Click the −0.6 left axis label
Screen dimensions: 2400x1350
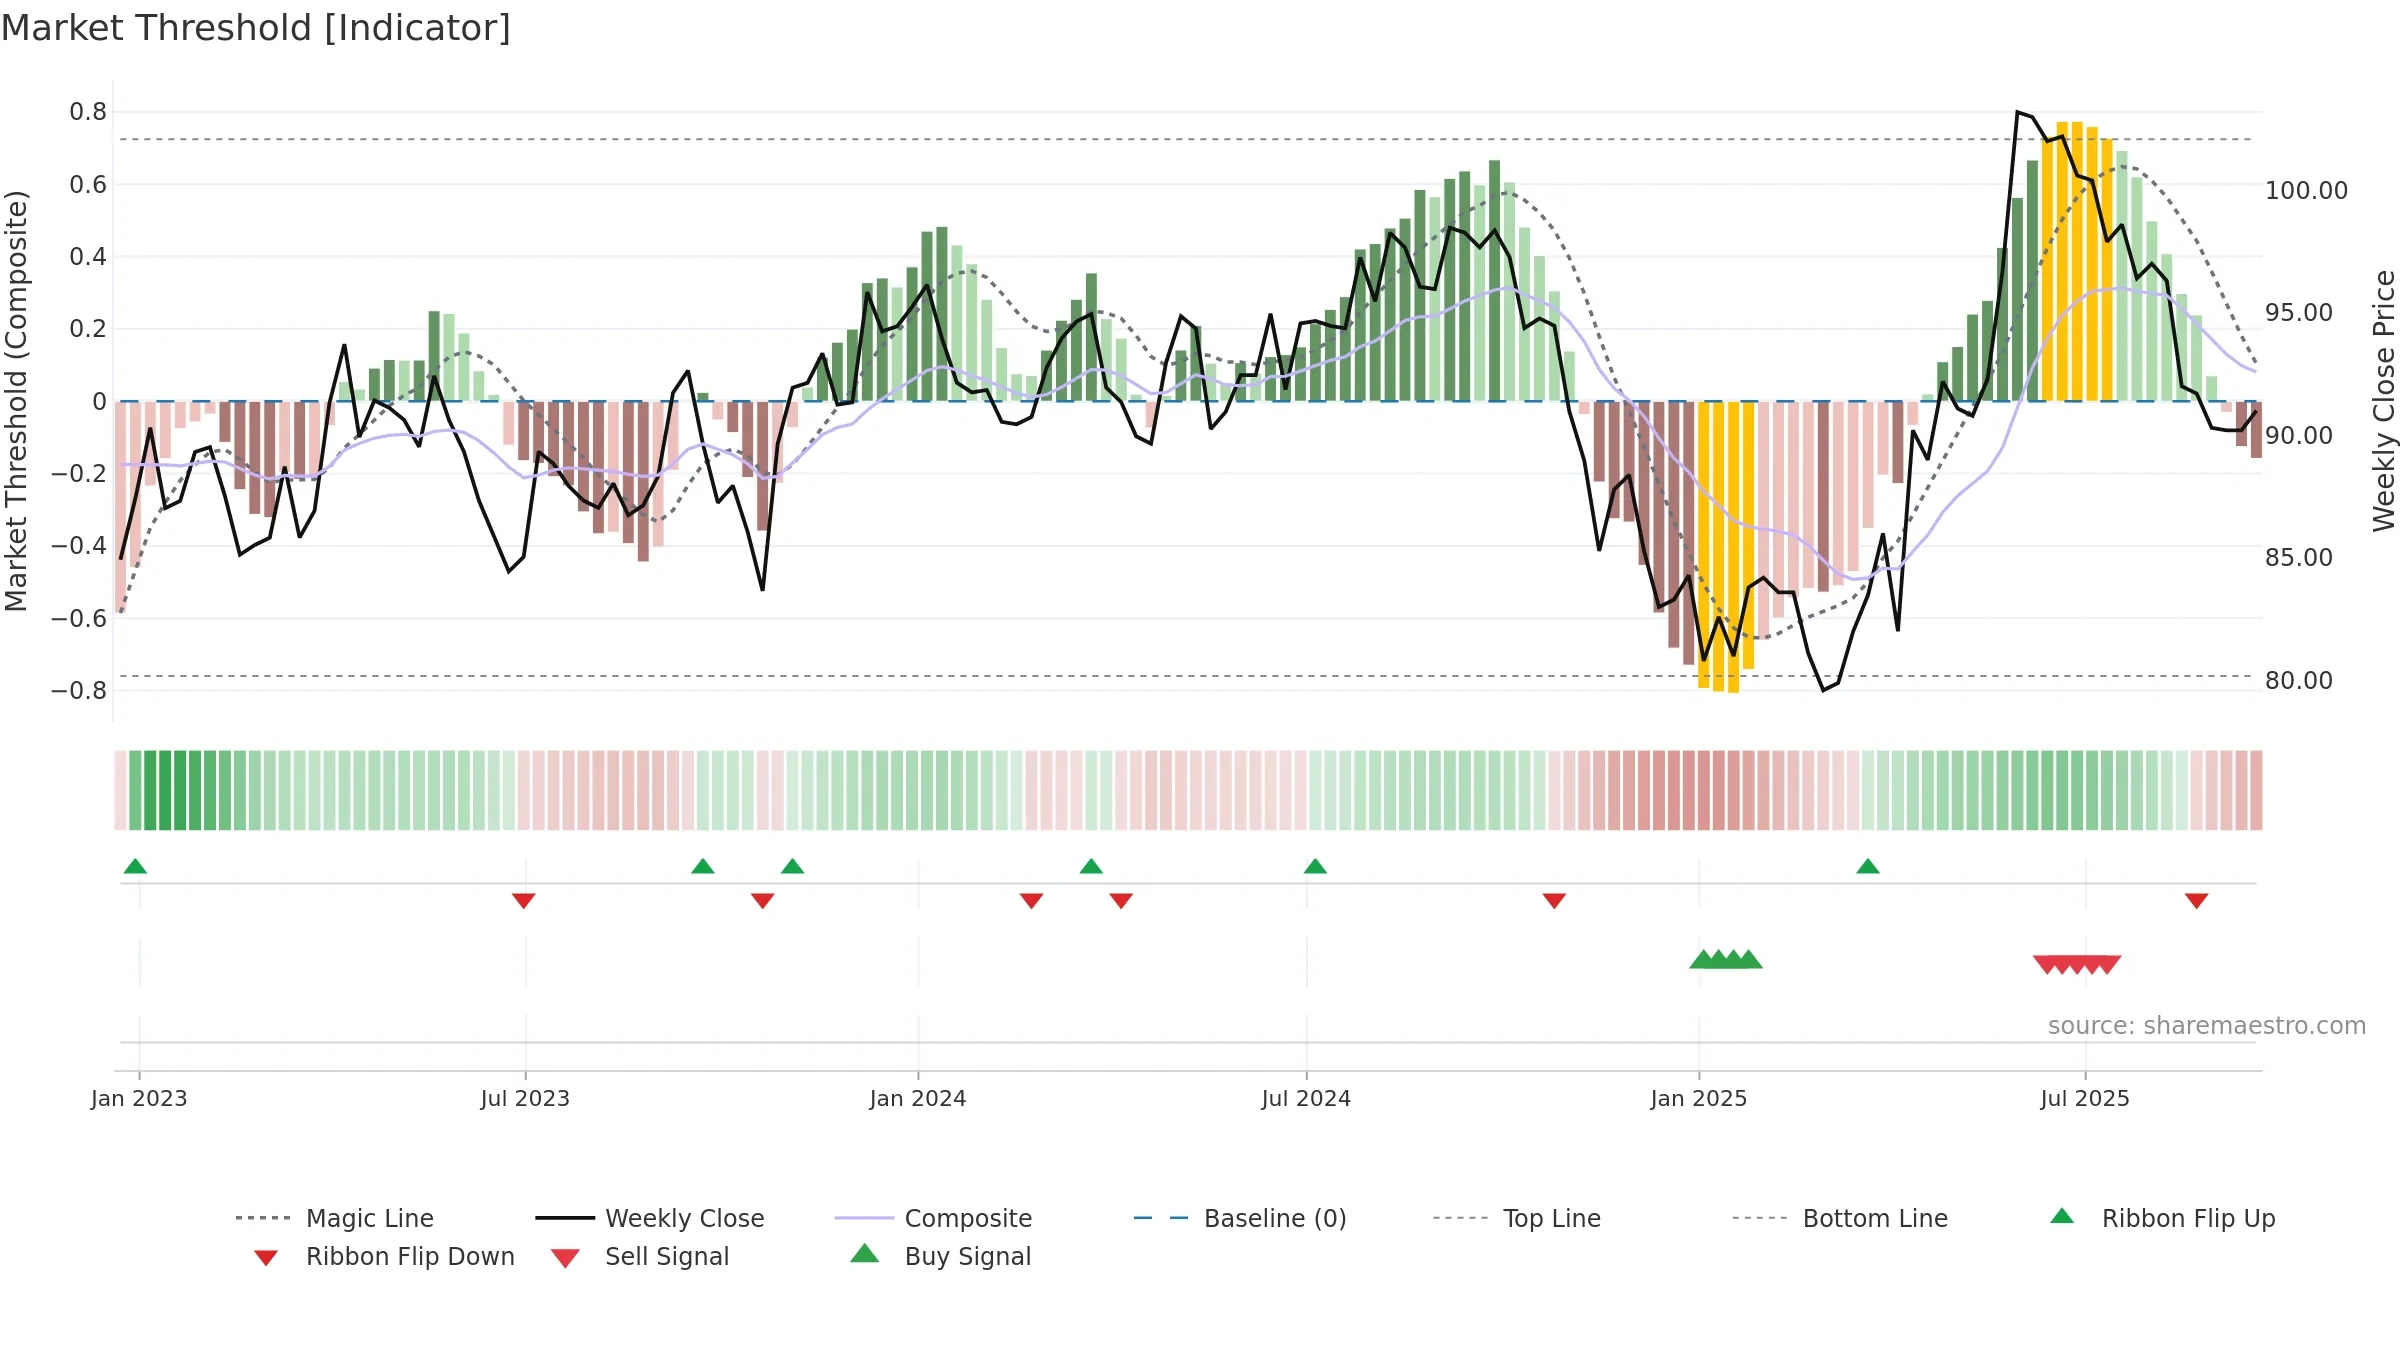[79, 619]
